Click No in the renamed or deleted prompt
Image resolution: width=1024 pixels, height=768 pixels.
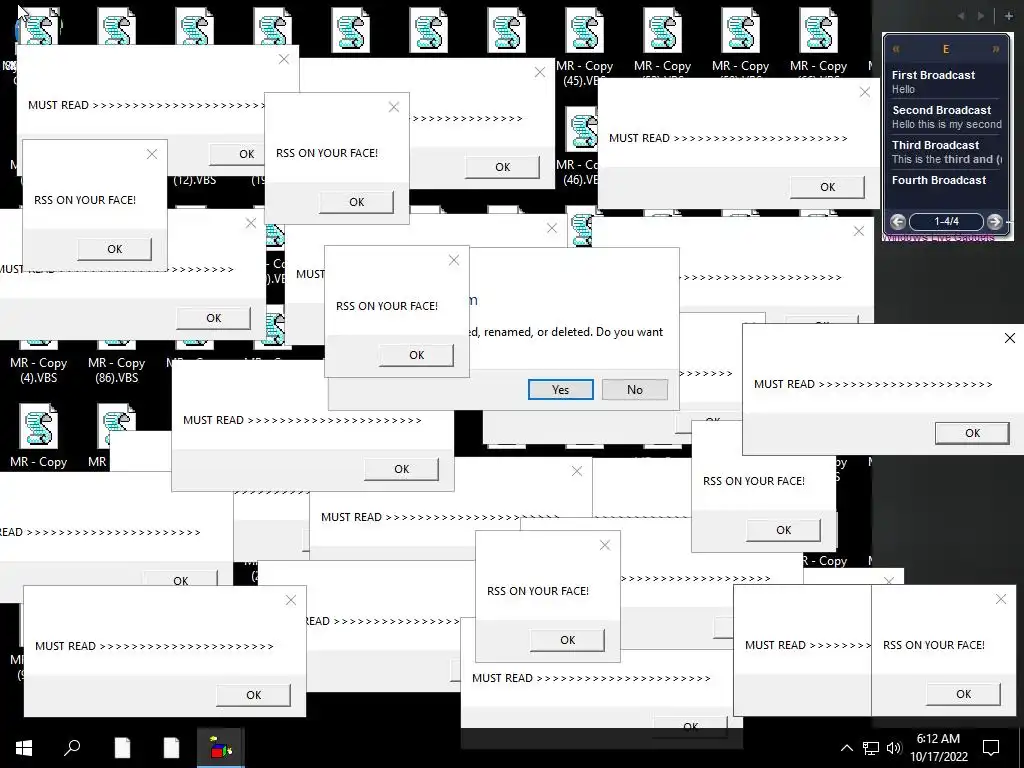[x=635, y=389]
